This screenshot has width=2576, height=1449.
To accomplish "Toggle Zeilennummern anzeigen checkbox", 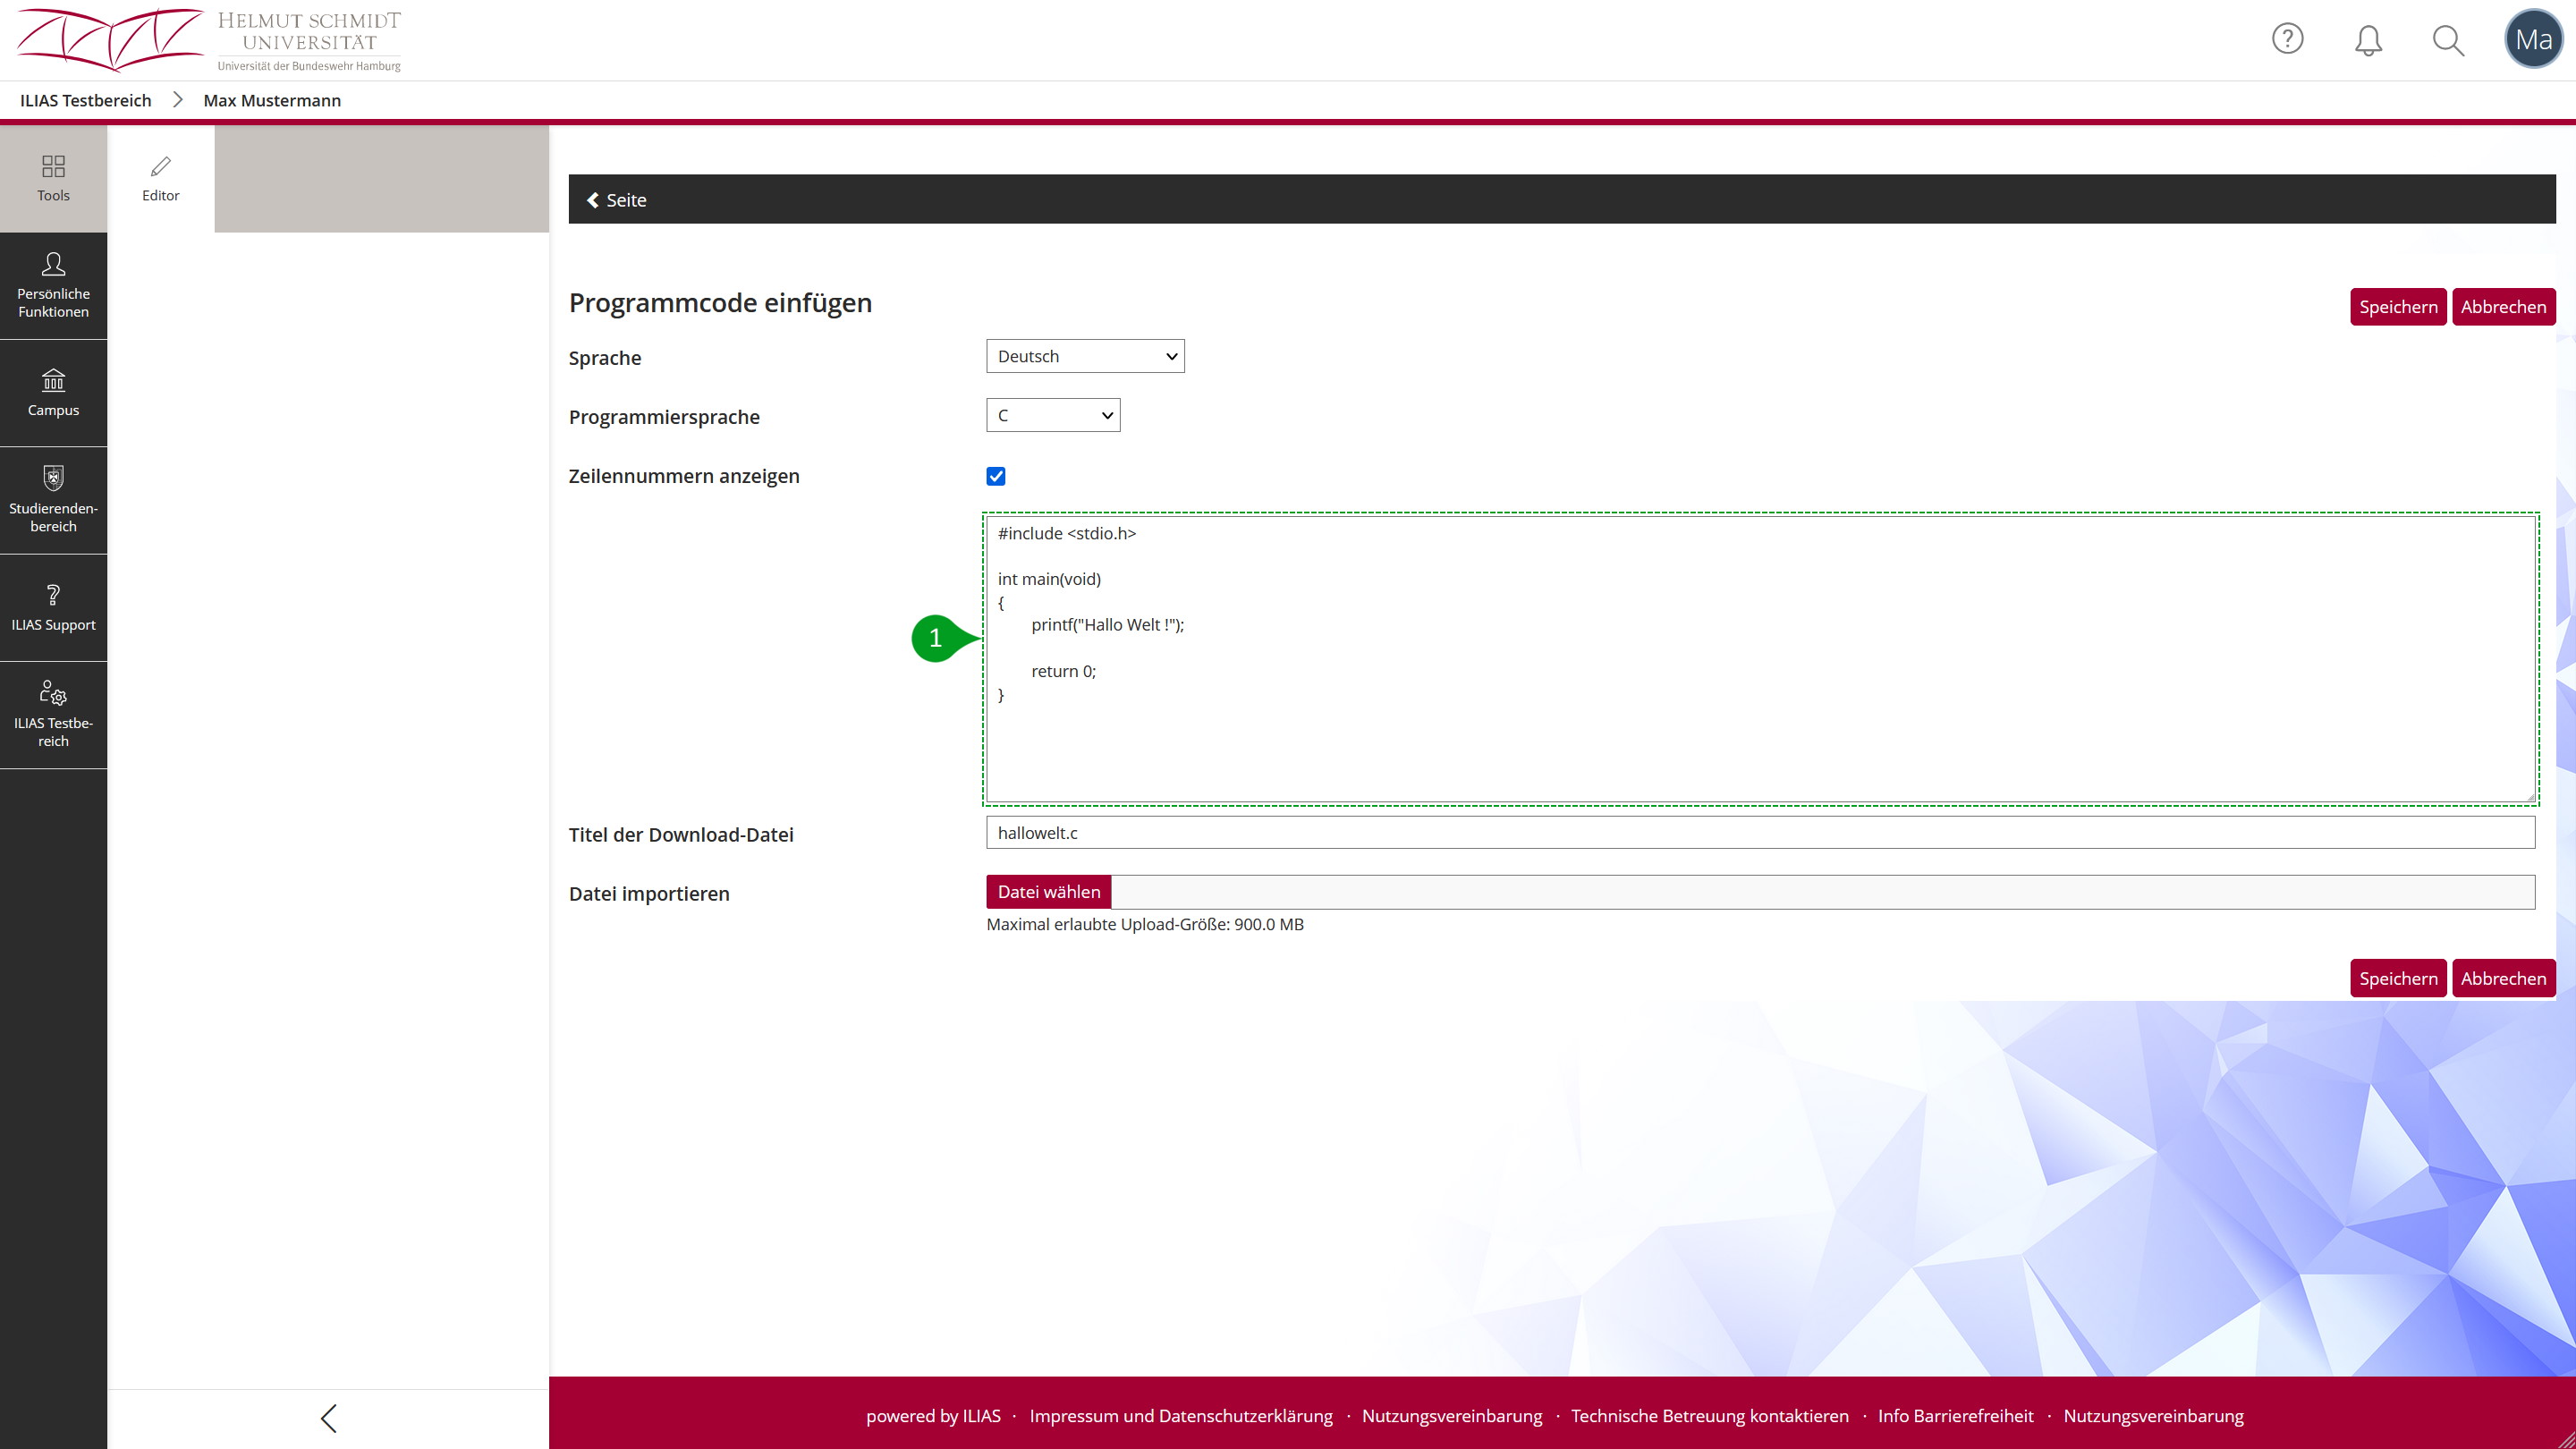I will coord(995,476).
